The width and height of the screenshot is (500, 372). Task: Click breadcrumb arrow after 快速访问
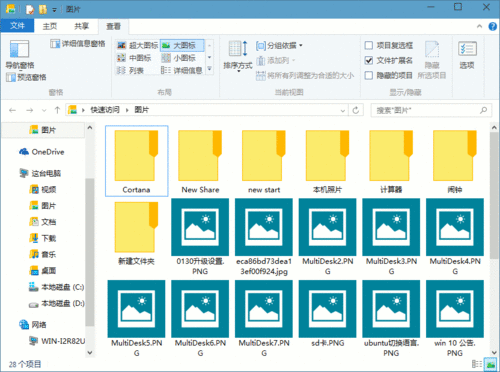pos(127,110)
